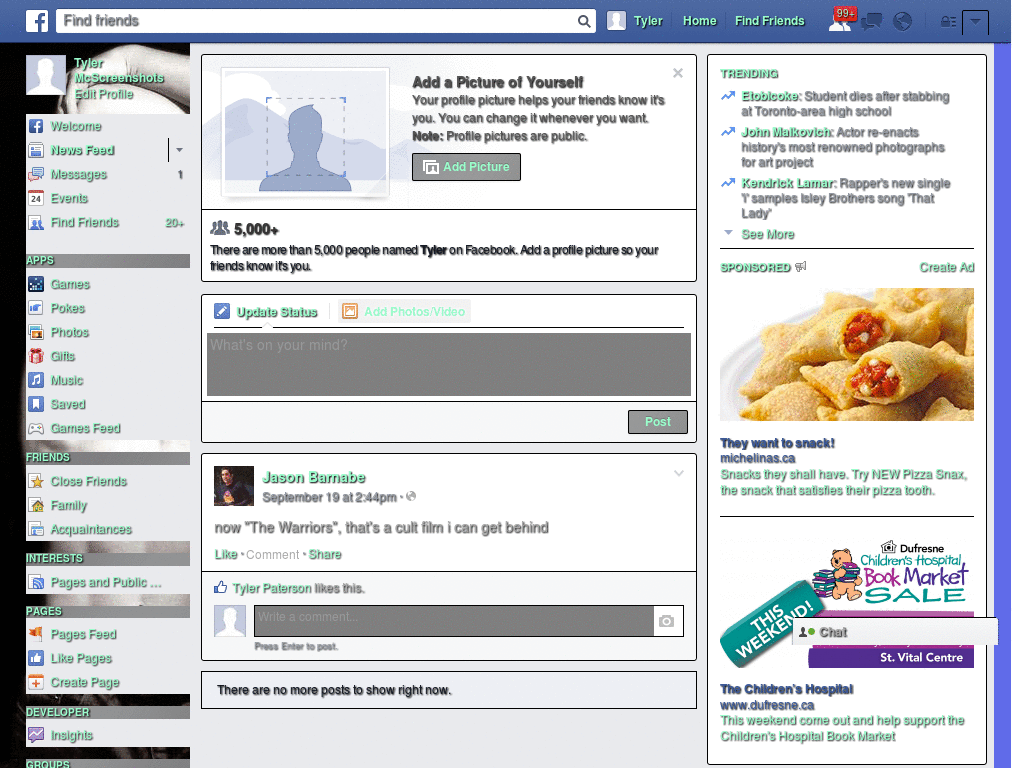Open Jason Barnabe's profile name link
This screenshot has height=768, width=1024.
coord(313,477)
